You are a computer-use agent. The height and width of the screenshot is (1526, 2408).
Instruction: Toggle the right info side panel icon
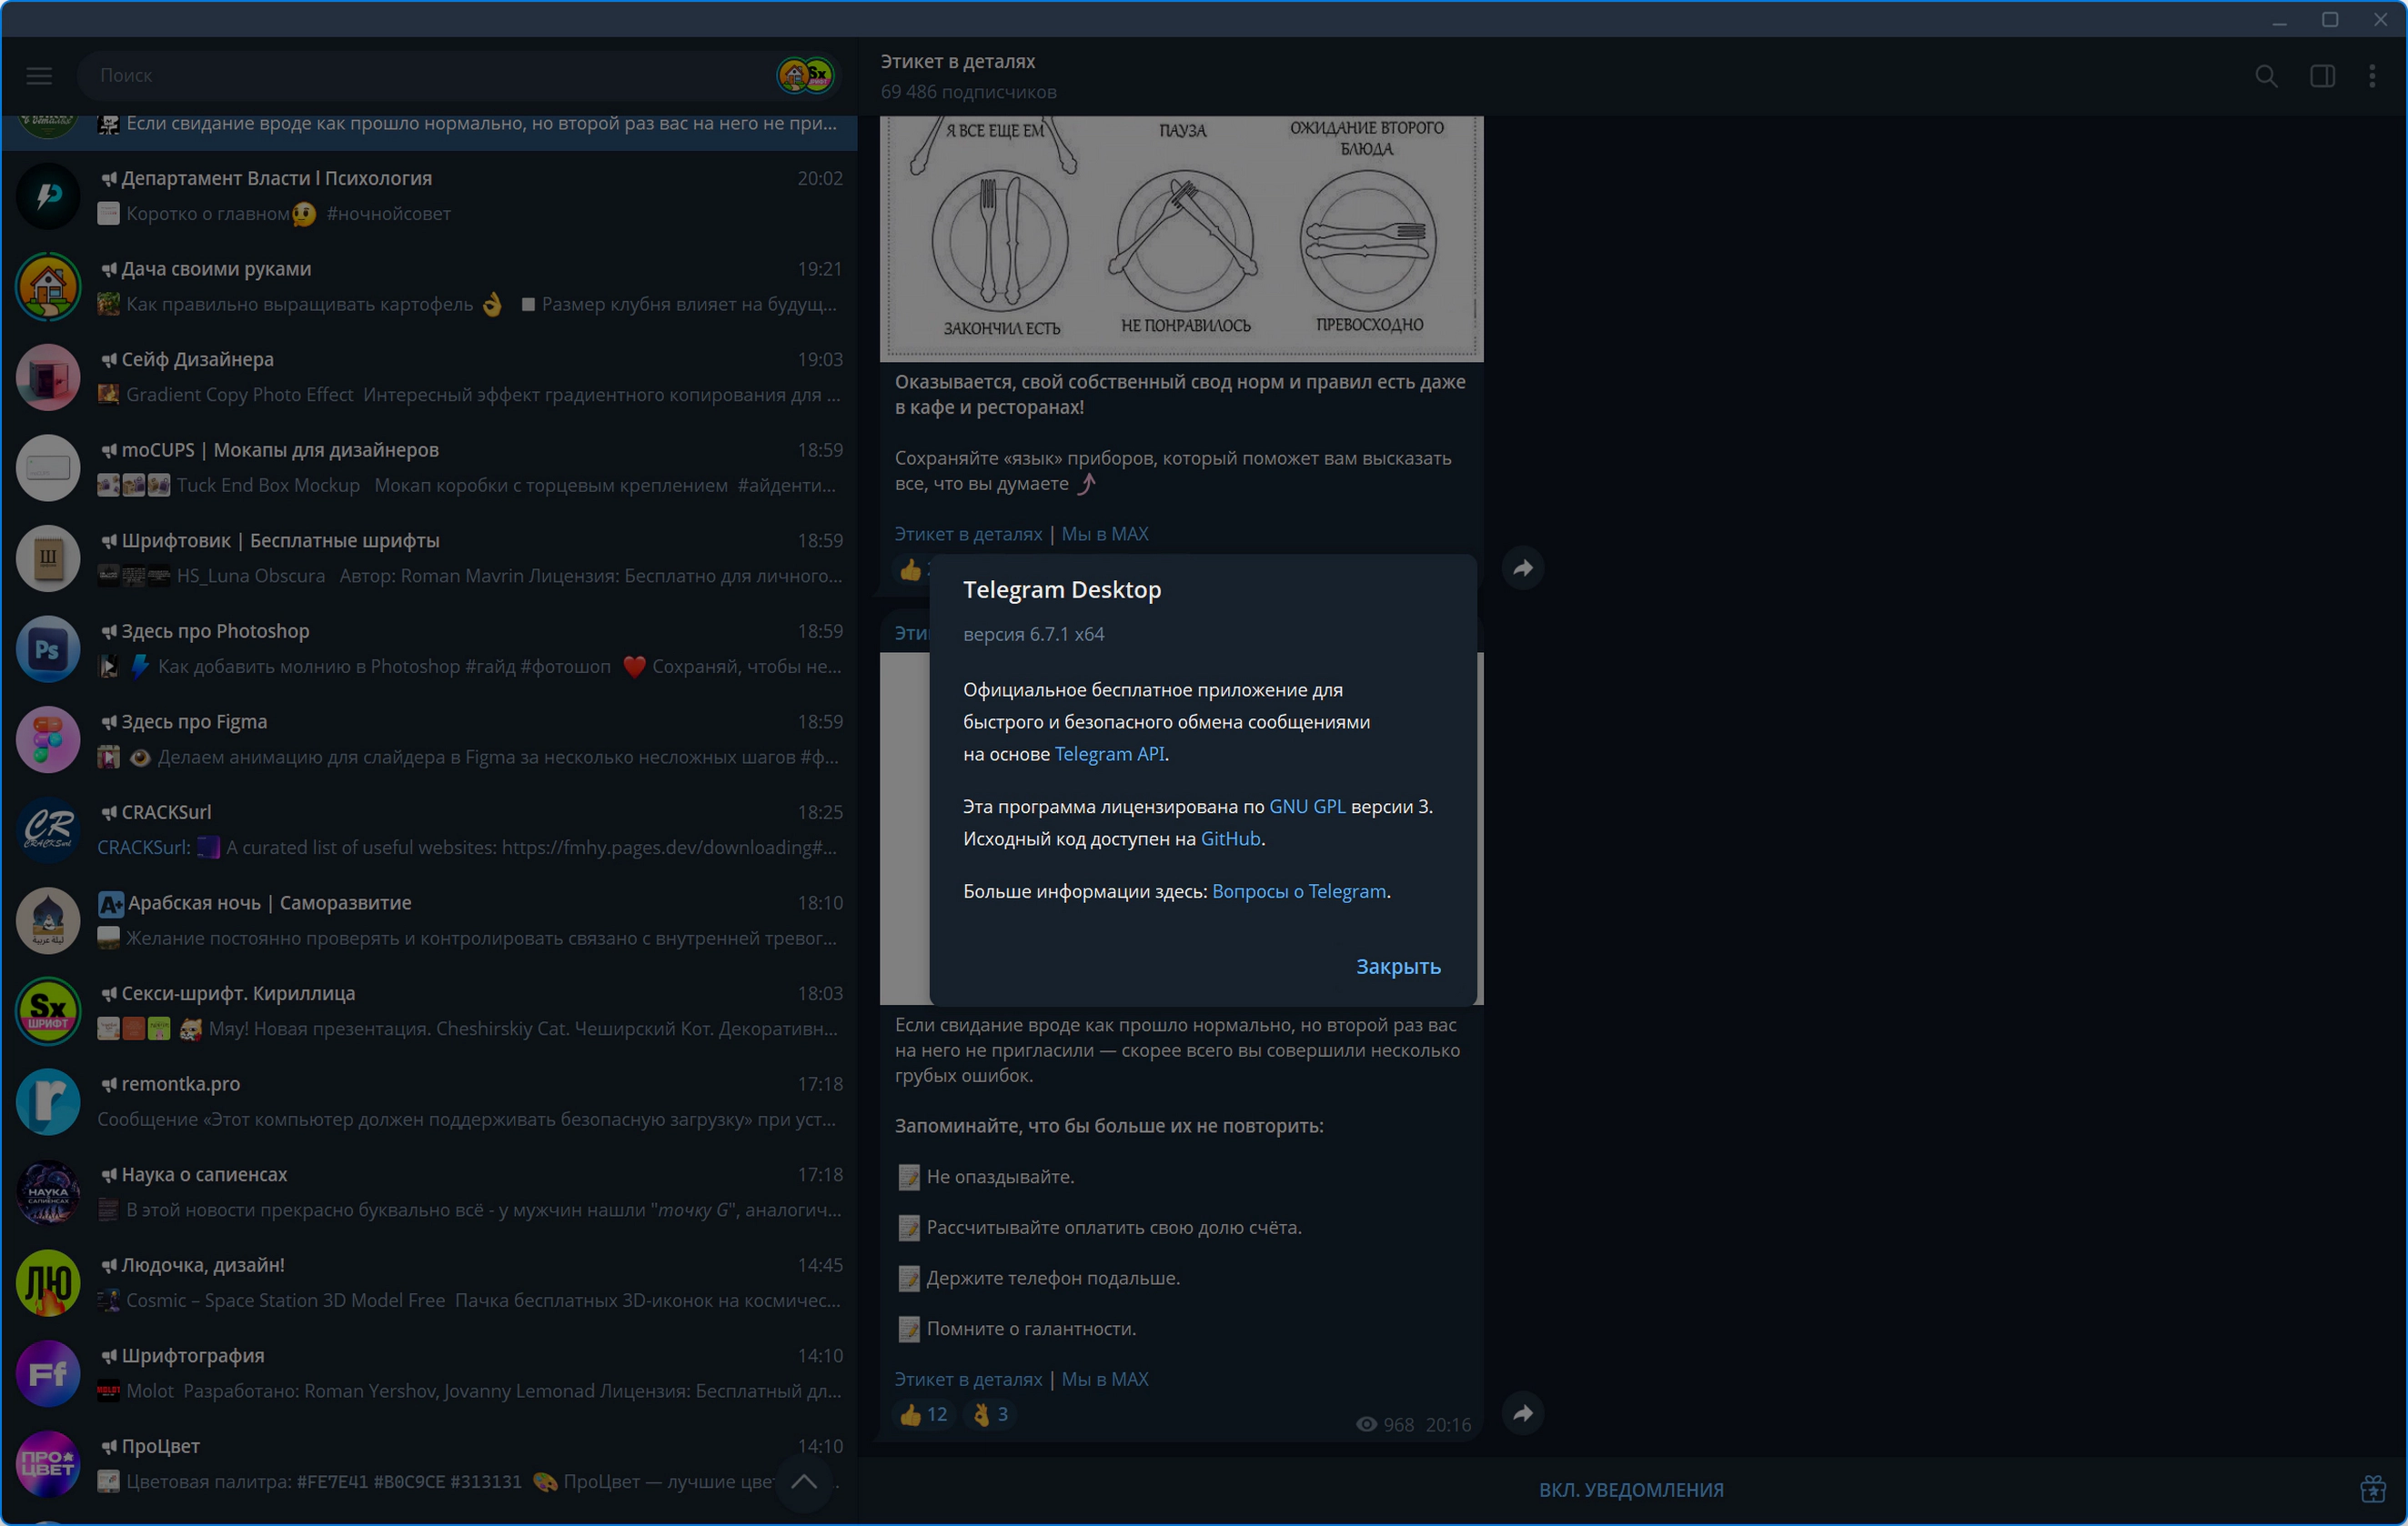tap(2322, 76)
